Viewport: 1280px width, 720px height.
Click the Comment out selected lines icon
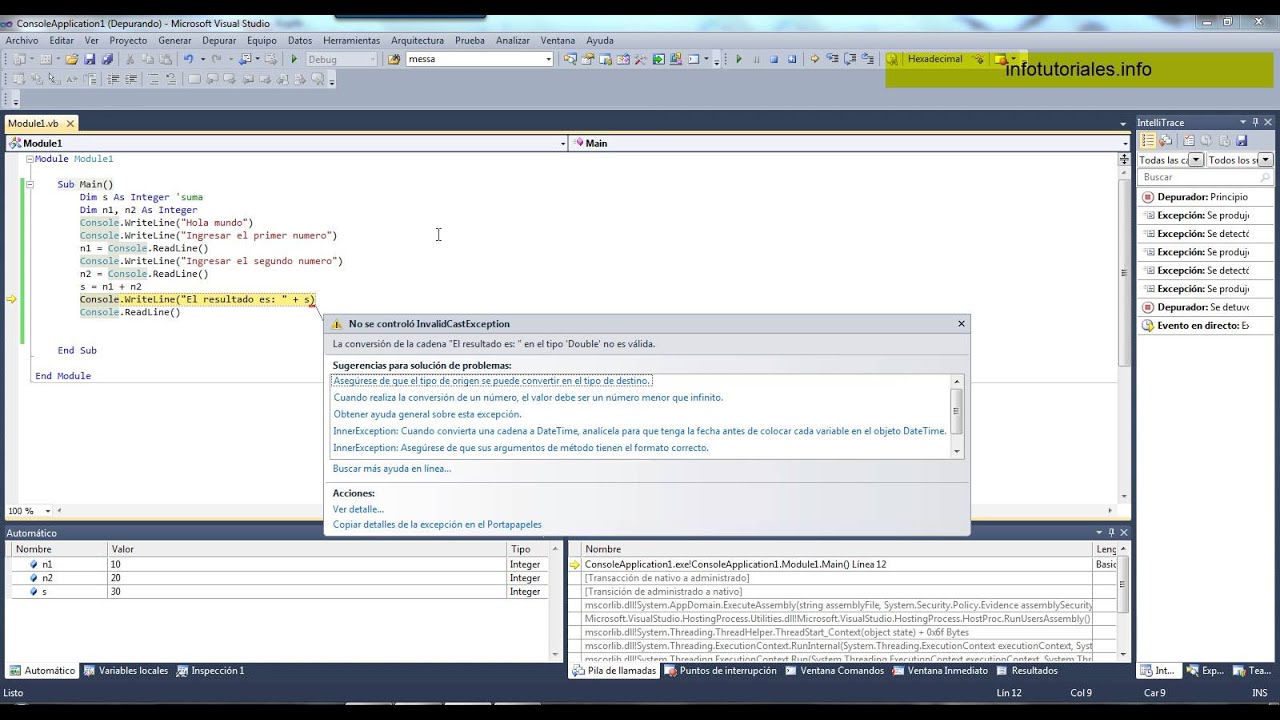click(152, 79)
